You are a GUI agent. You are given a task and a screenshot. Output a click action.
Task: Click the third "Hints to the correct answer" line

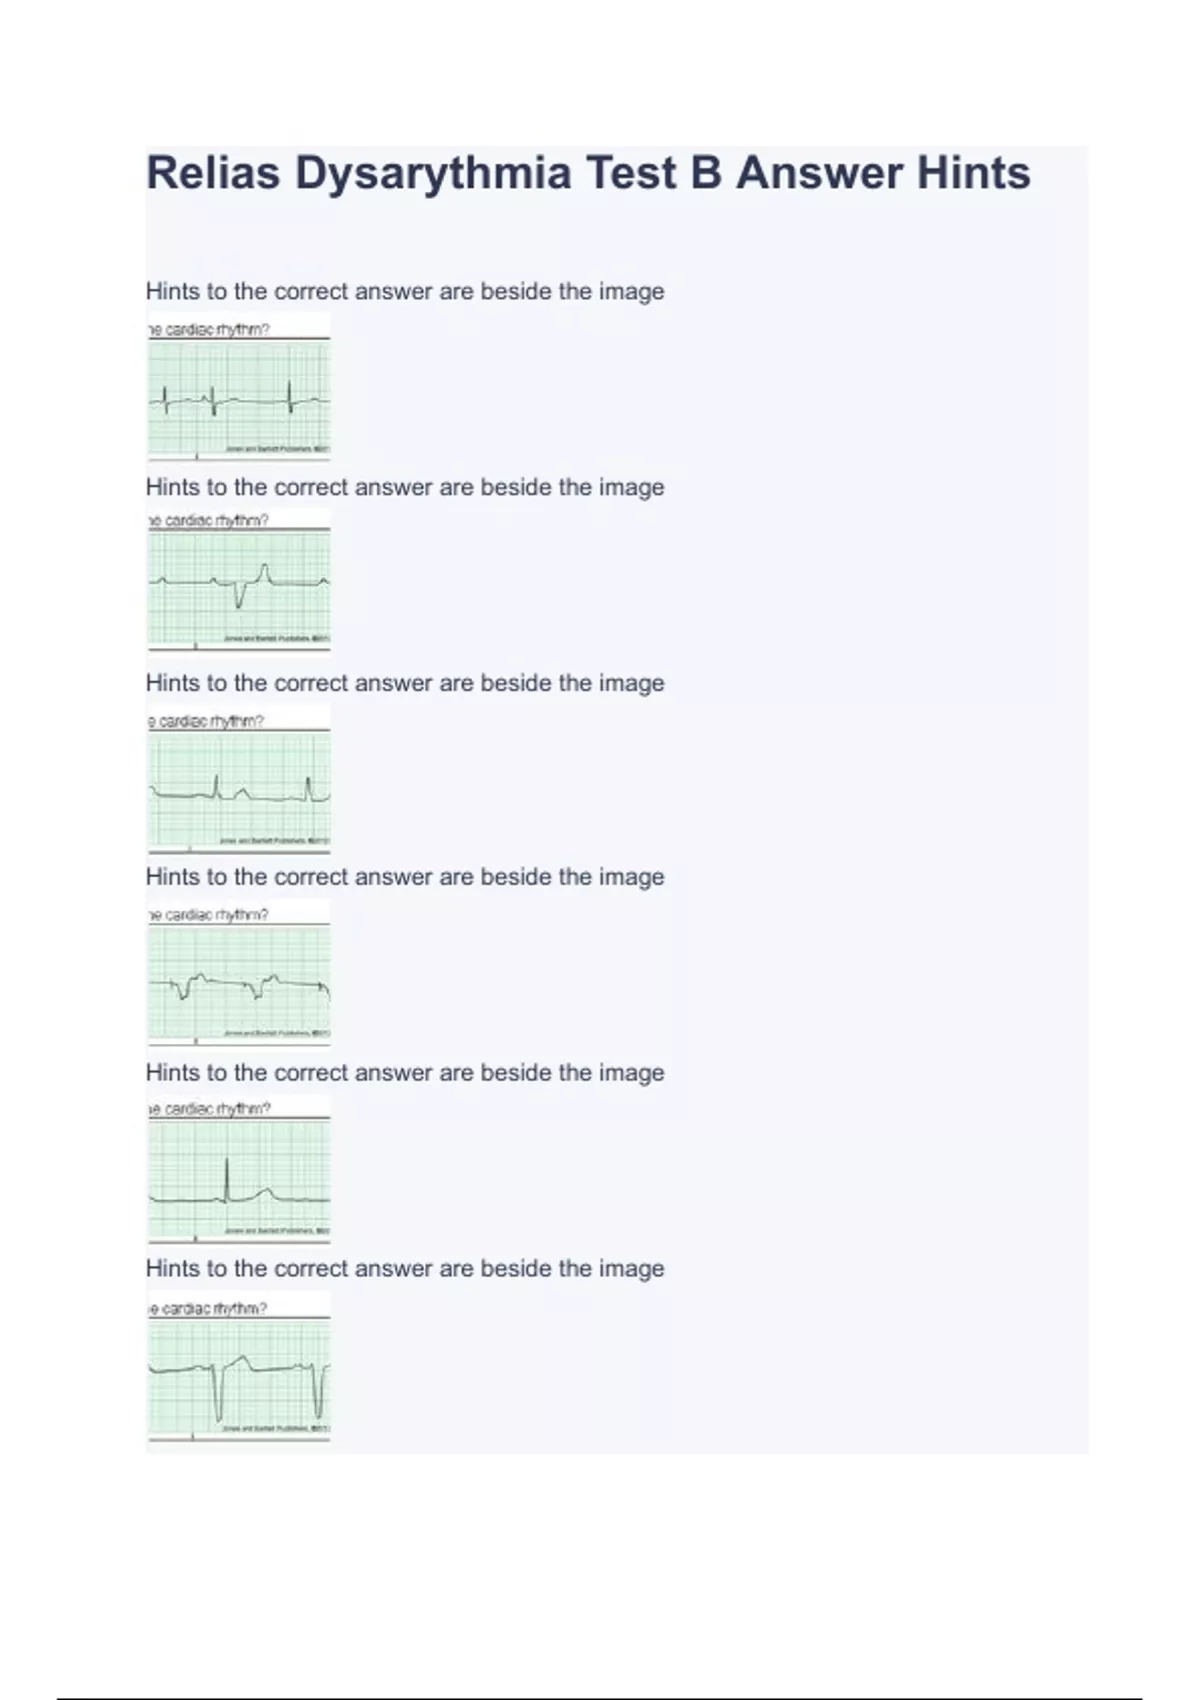click(x=405, y=684)
